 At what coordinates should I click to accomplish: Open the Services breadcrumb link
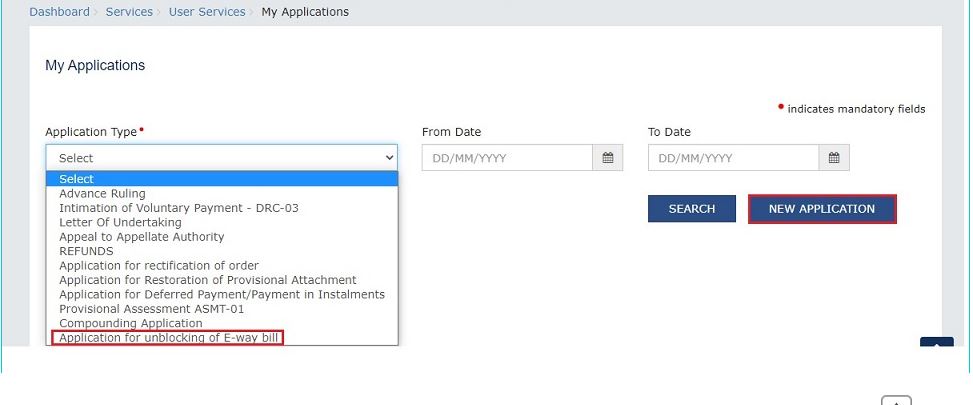tap(129, 12)
